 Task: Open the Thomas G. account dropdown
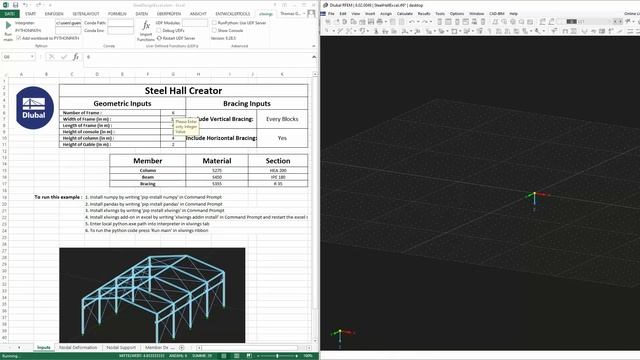(292, 14)
